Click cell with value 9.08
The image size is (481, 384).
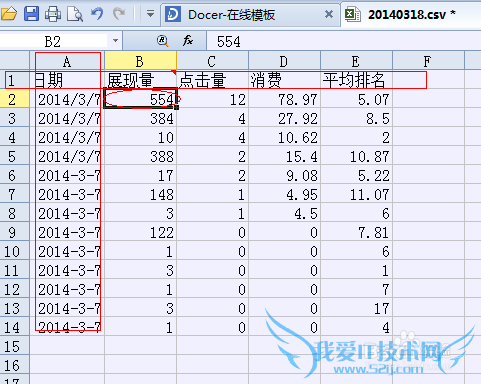(284, 175)
